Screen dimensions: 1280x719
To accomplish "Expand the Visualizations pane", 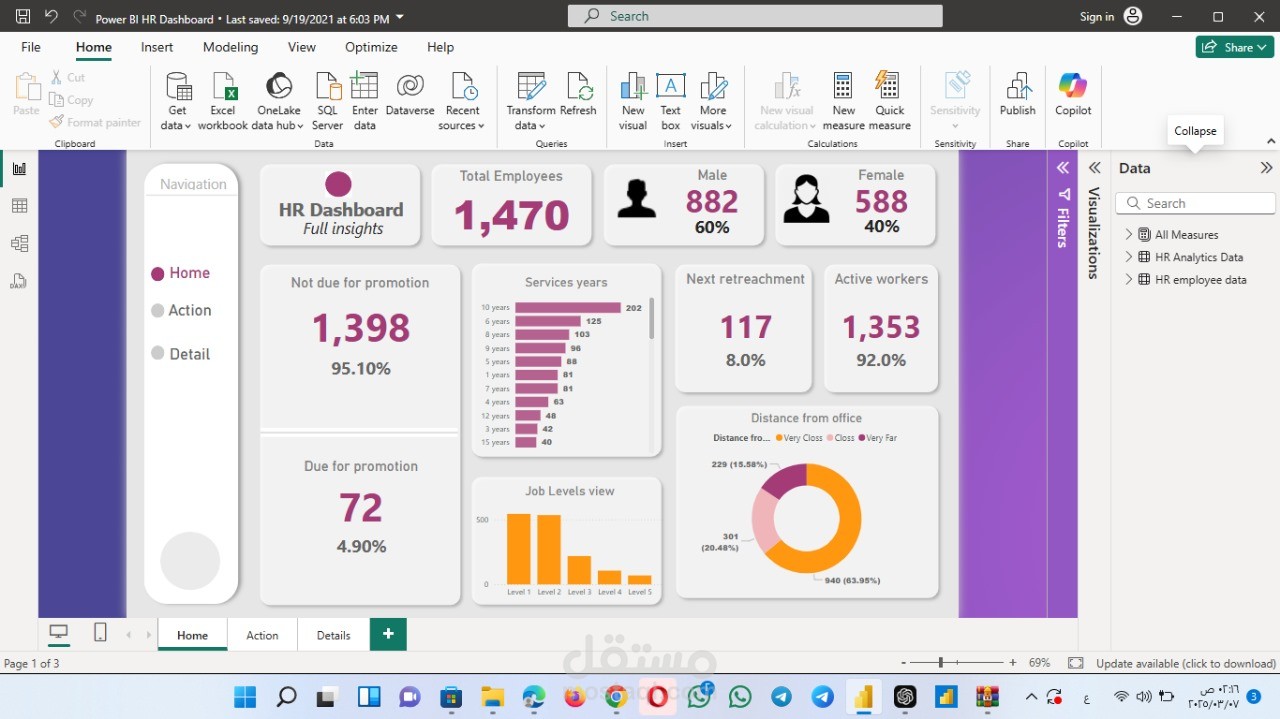I will click(x=1095, y=168).
